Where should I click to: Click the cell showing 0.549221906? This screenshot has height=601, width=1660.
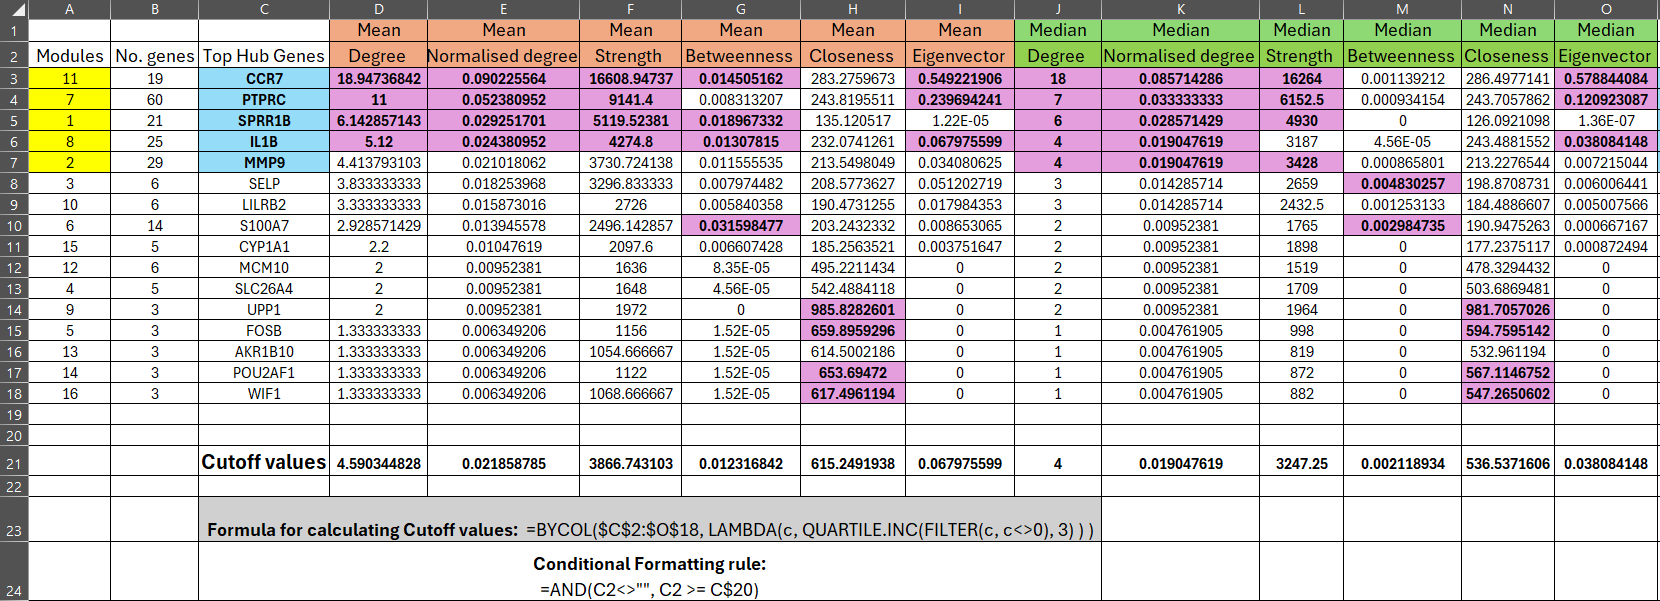(959, 78)
